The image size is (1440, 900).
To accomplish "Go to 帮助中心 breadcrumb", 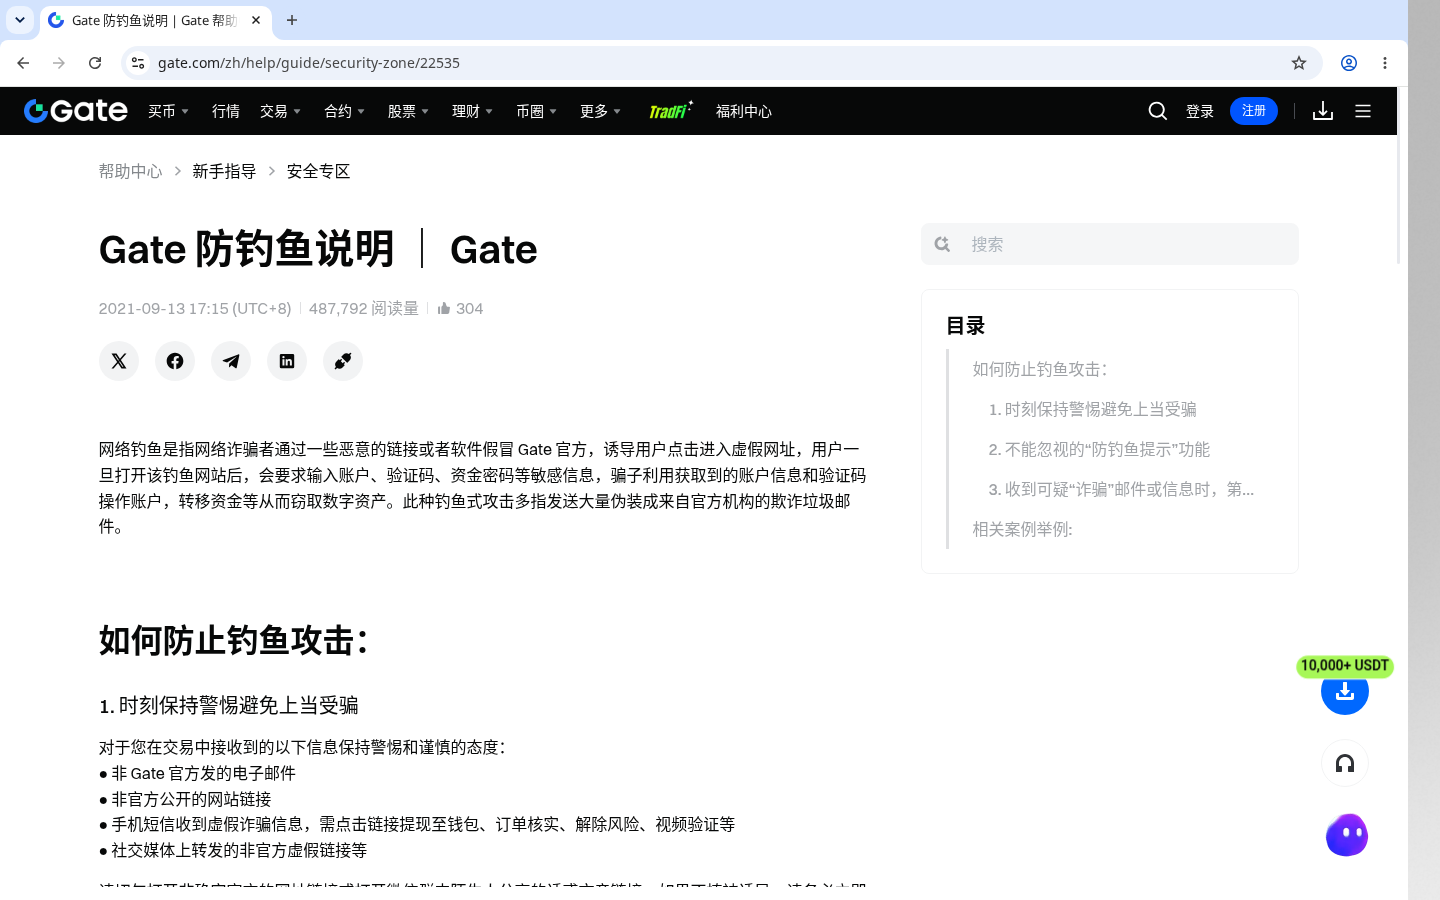I will click(130, 171).
